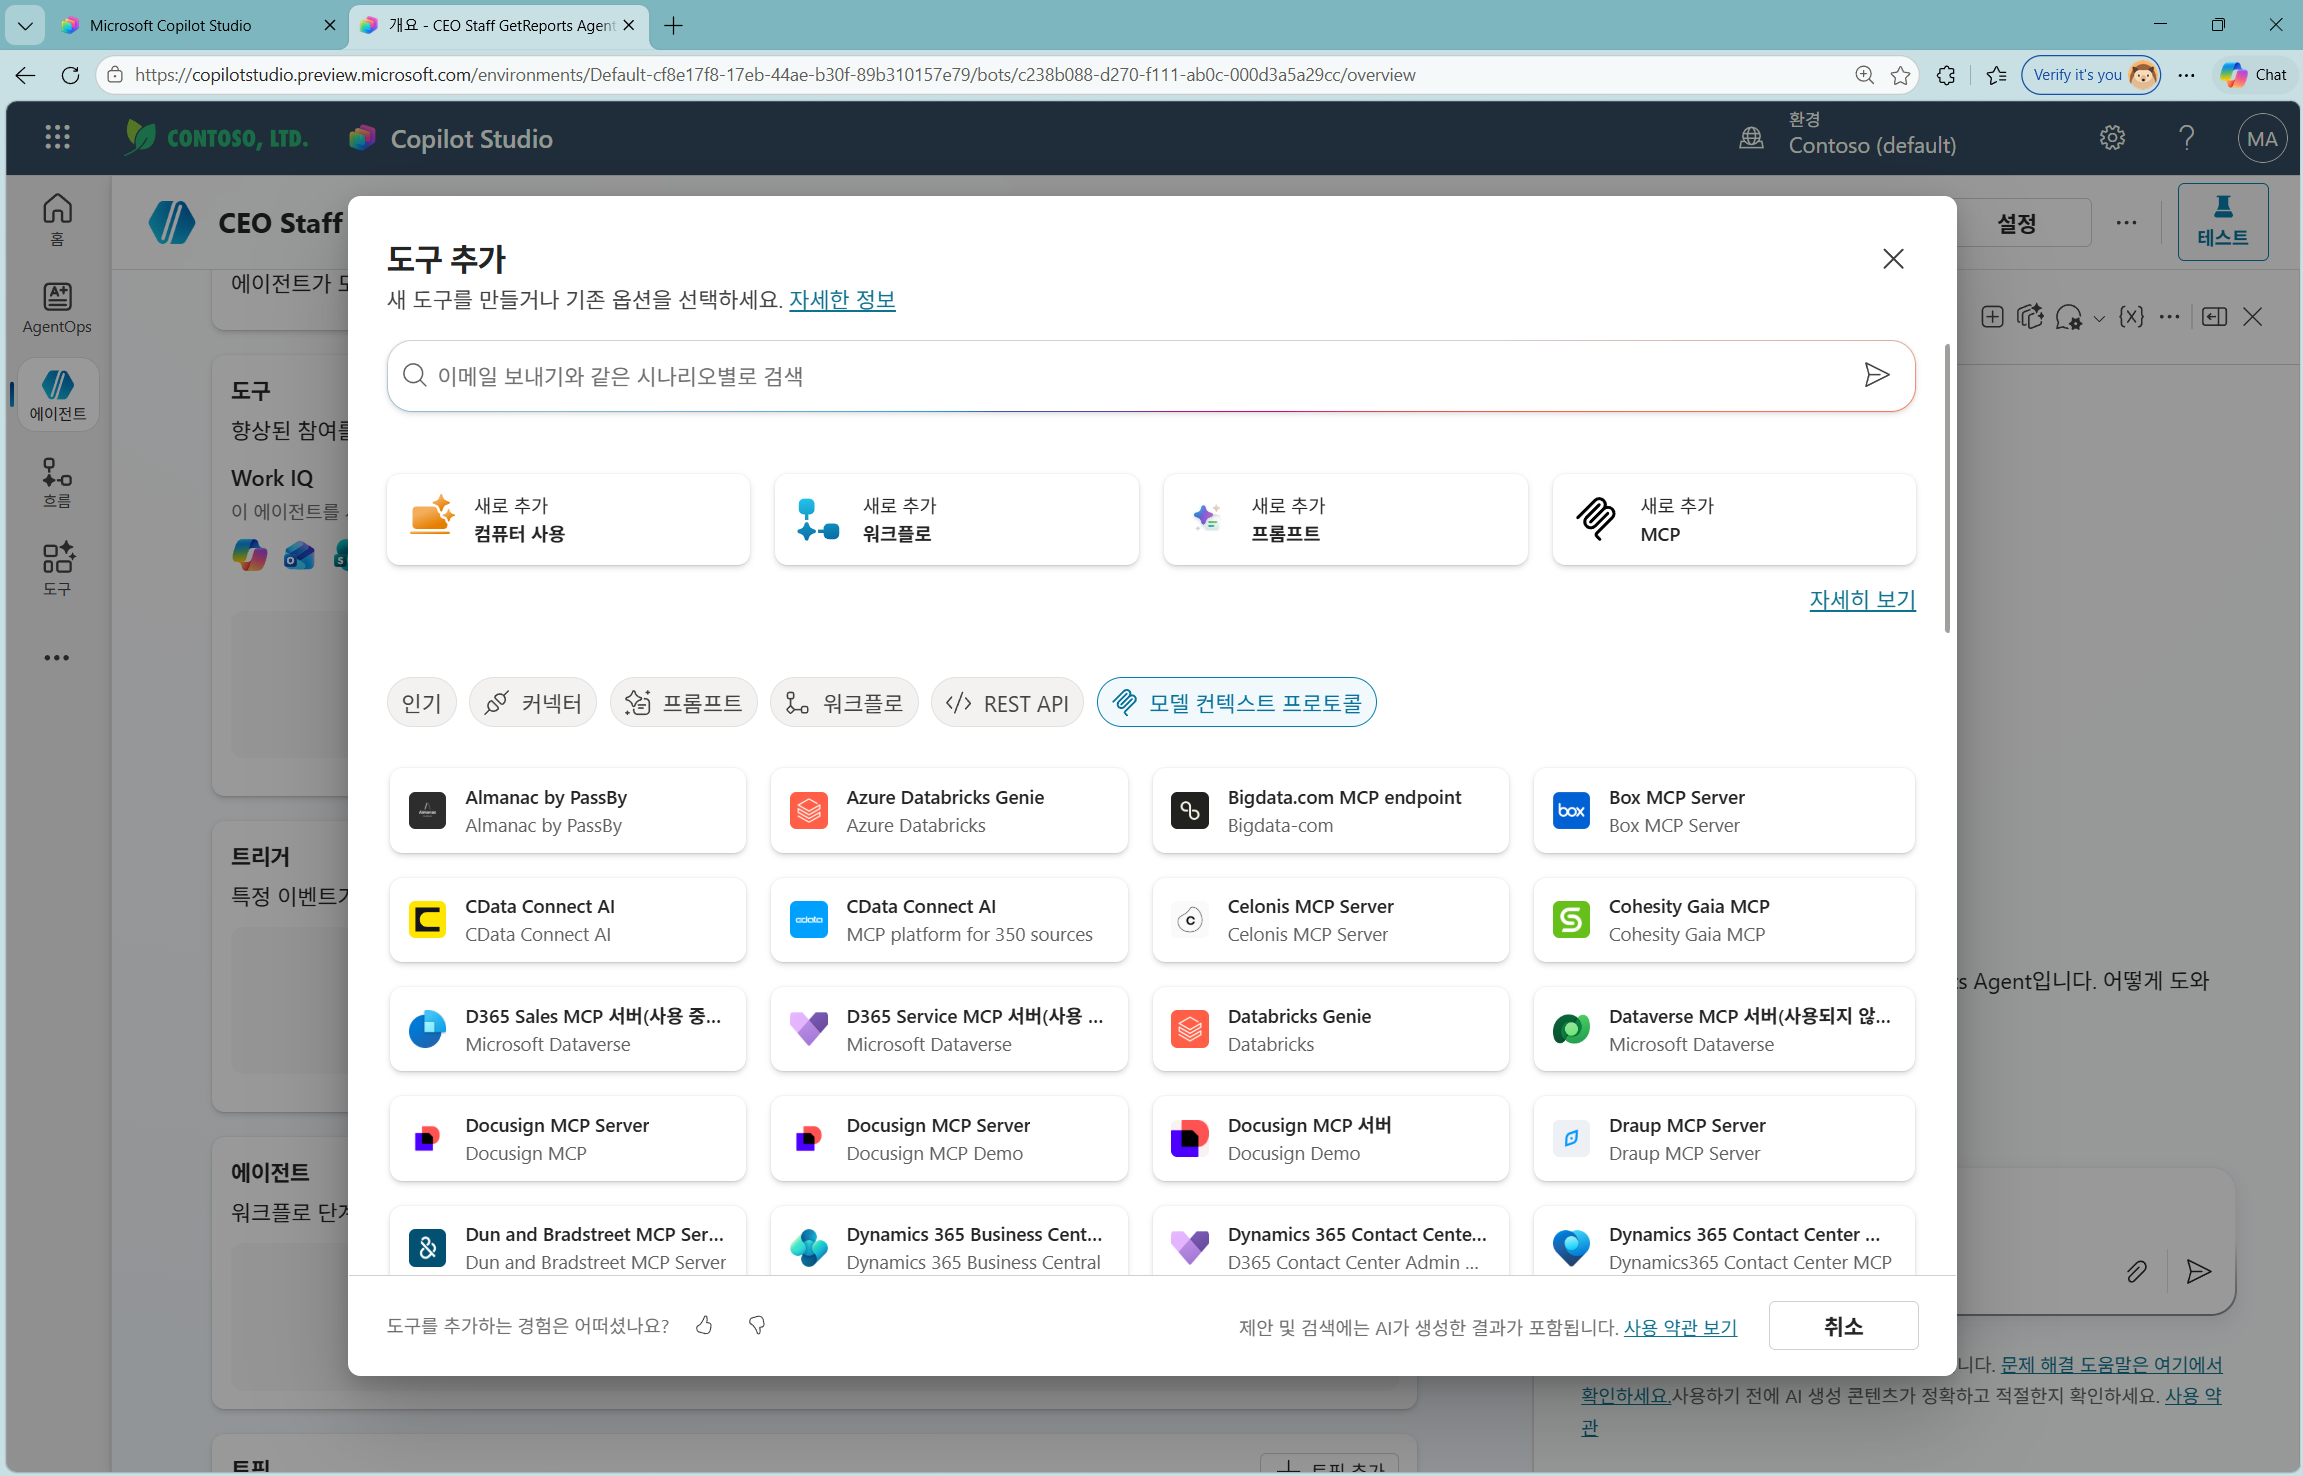Click the search send arrow icon

tap(1877, 375)
